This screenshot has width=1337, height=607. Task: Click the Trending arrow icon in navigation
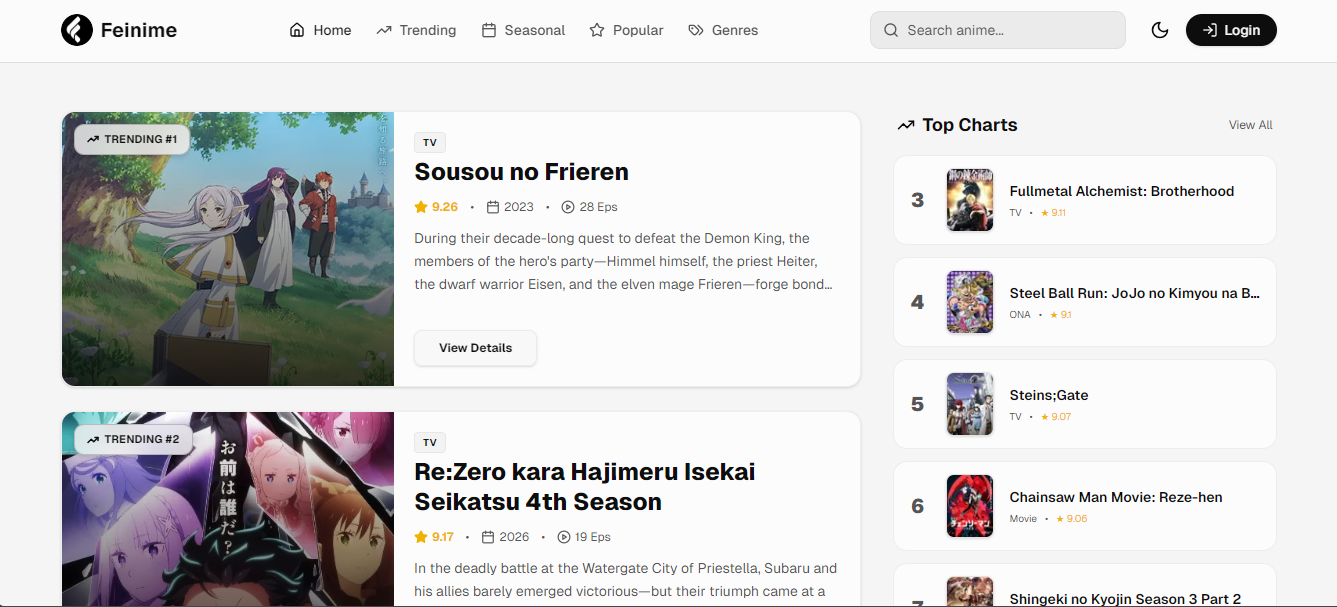pyautogui.click(x=384, y=30)
